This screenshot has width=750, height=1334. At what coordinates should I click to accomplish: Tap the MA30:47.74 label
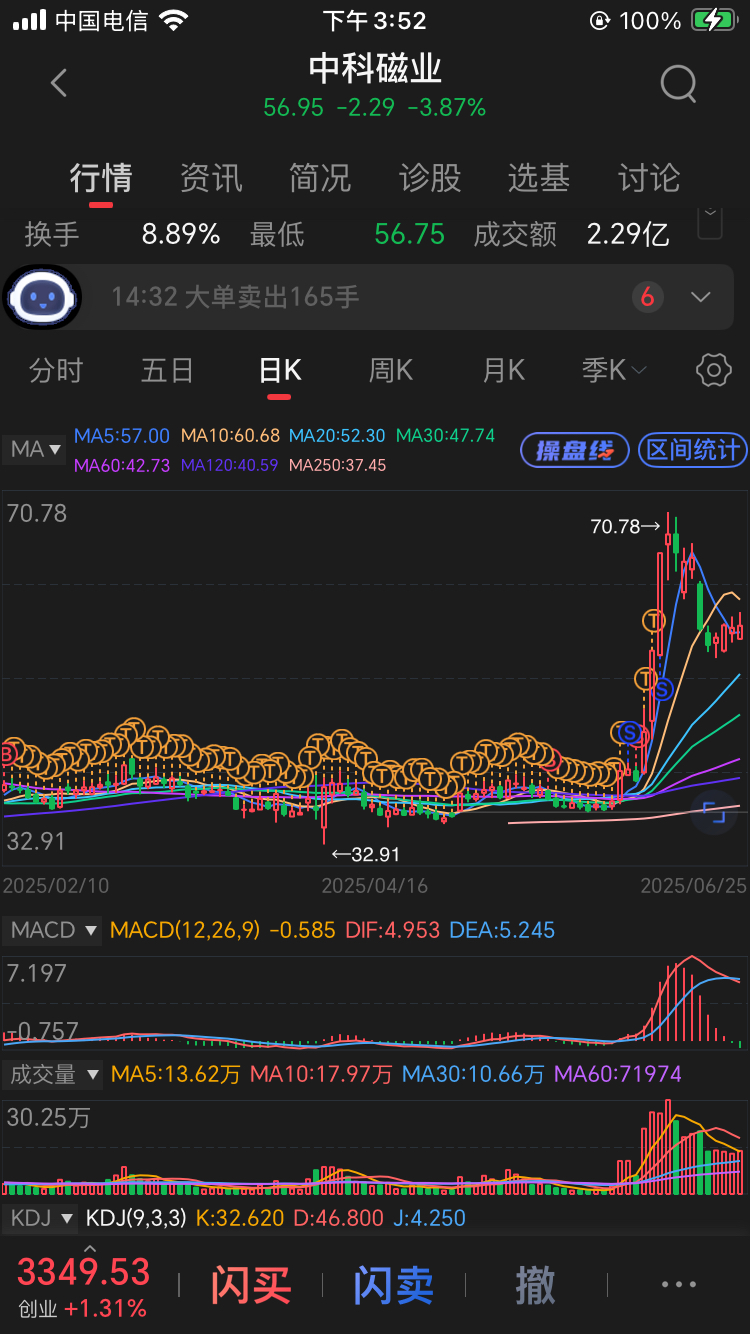446,436
